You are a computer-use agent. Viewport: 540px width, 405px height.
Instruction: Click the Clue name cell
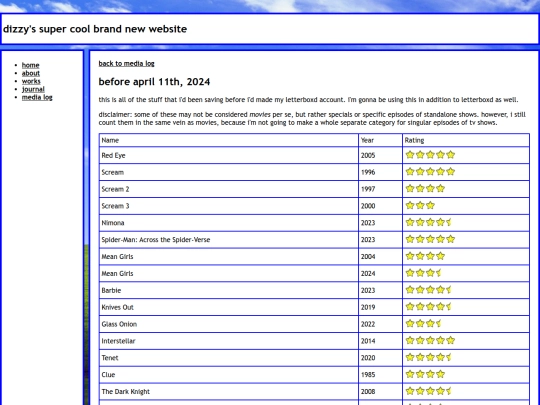point(229,375)
